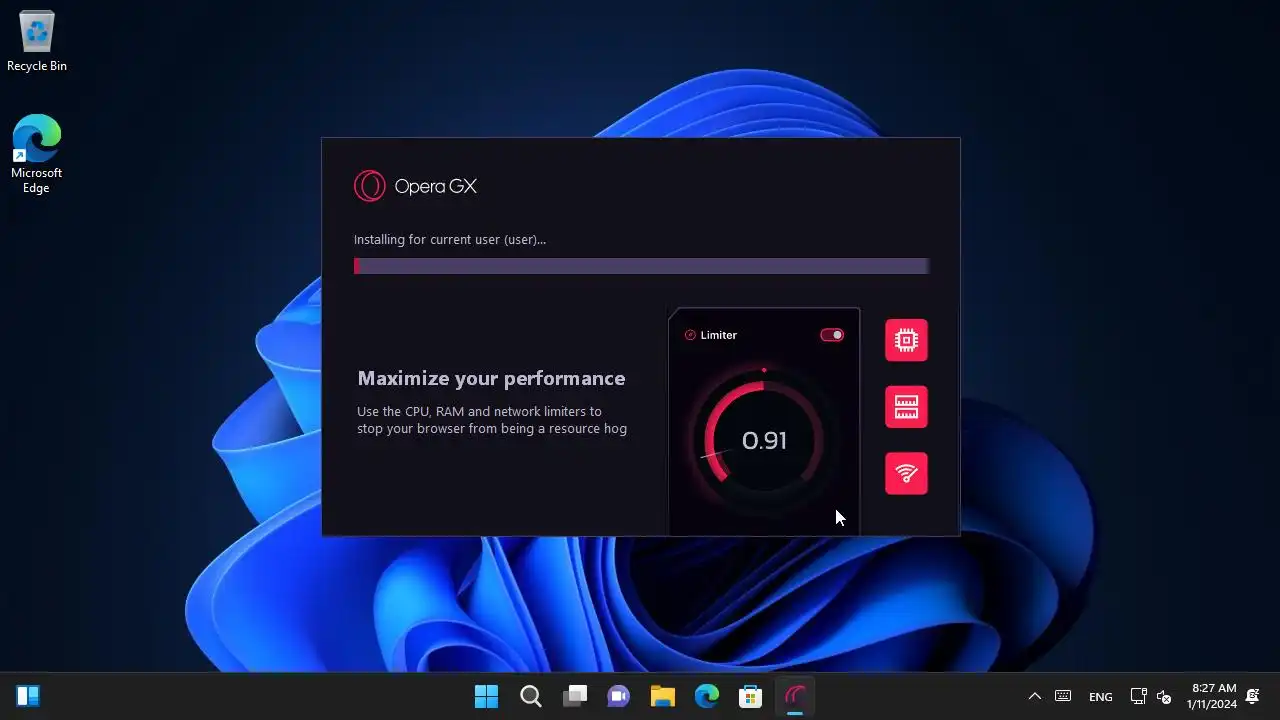
Task: Click 'Maximize your performance' heading
Action: pyautogui.click(x=491, y=378)
